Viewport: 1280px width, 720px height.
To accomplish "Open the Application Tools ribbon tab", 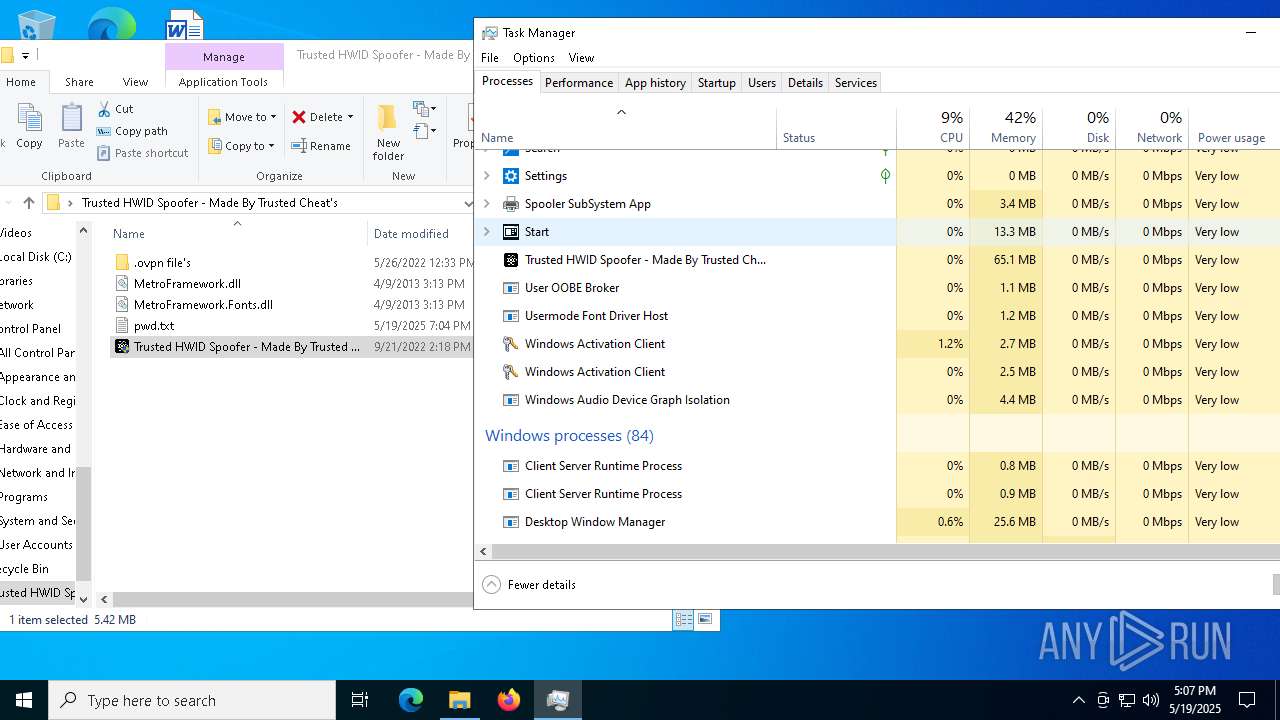I will point(223,82).
